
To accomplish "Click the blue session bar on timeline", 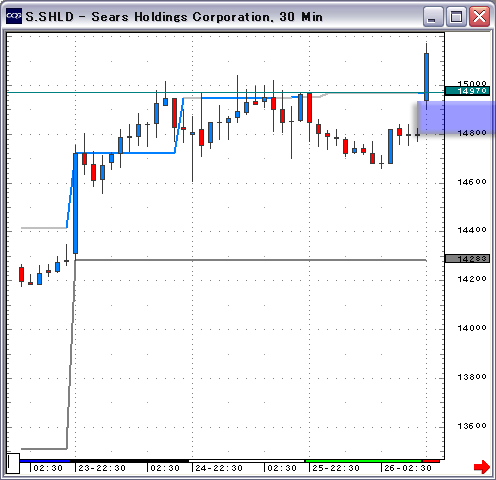I will pyautogui.click(x=45, y=461).
